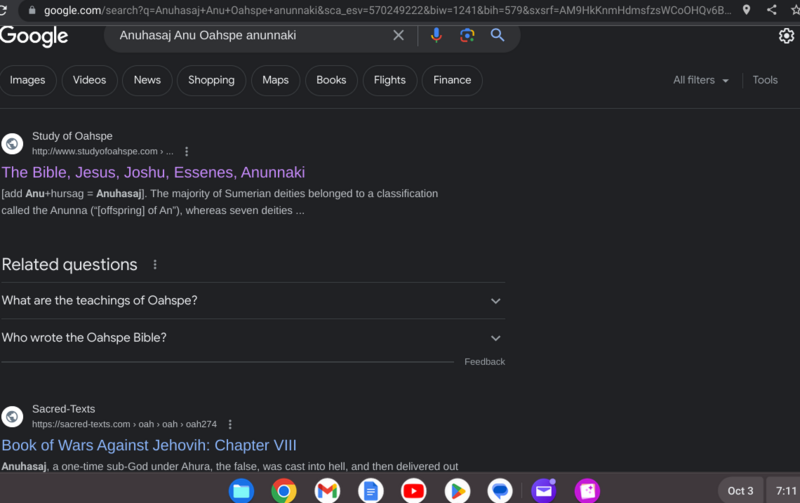Open location pin icon in address bar

[x=746, y=10]
